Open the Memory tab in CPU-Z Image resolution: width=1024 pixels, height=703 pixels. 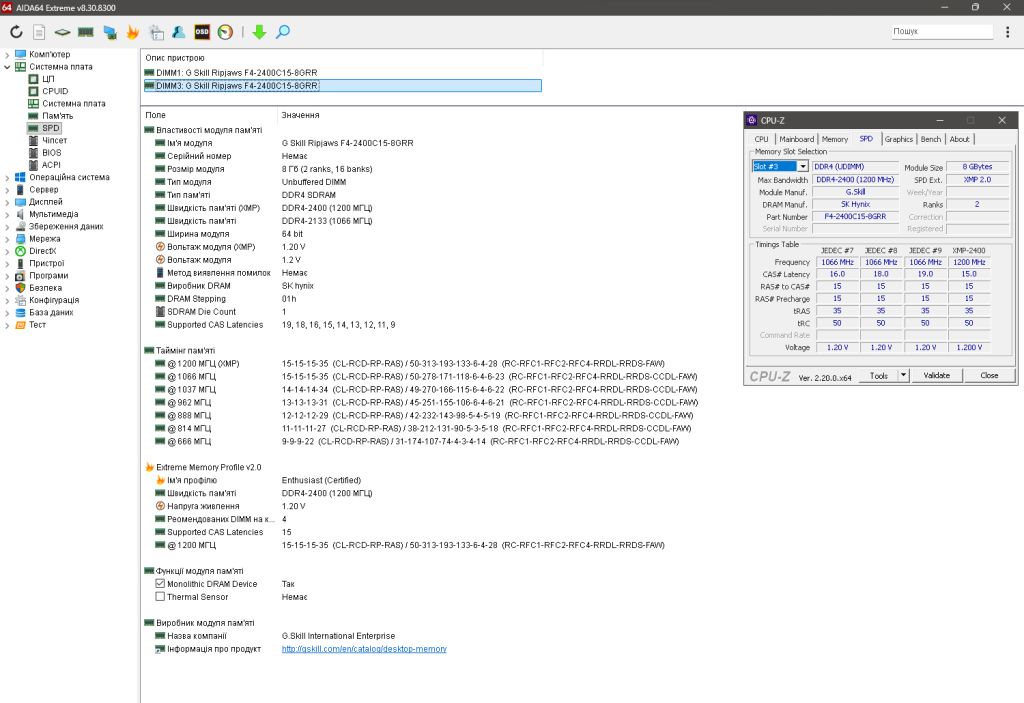[835, 139]
